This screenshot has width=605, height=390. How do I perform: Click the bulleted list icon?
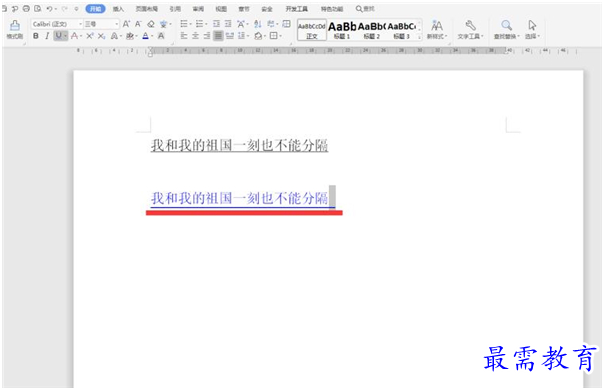tap(184, 24)
